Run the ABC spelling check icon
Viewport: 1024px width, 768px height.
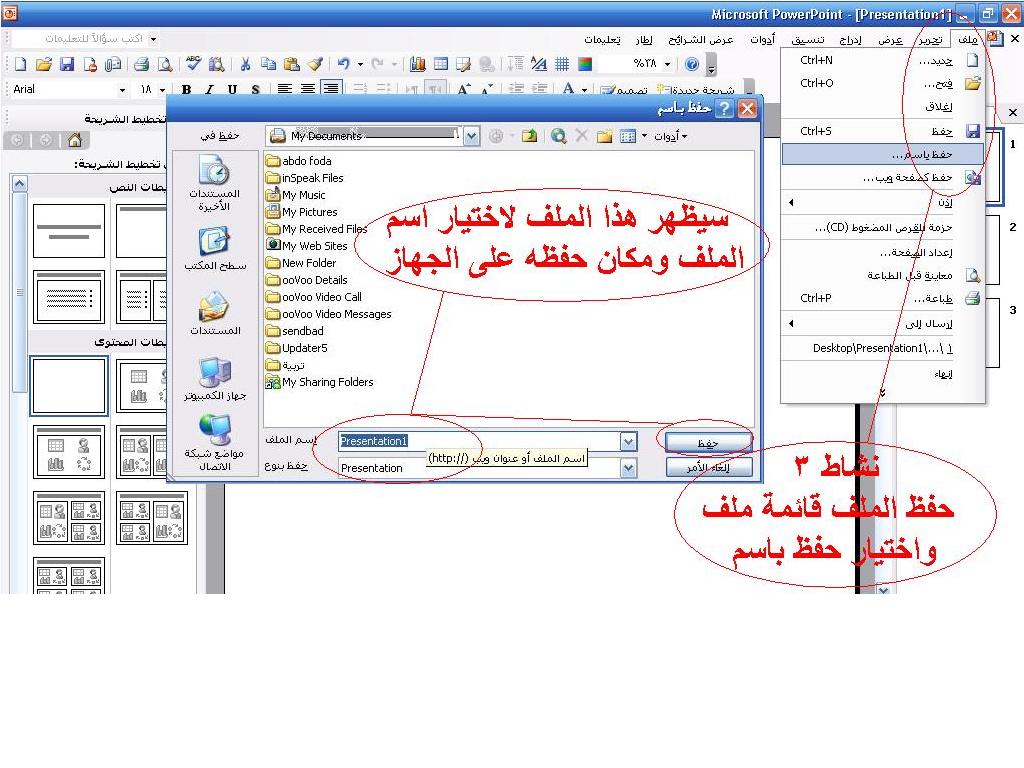coord(193,63)
